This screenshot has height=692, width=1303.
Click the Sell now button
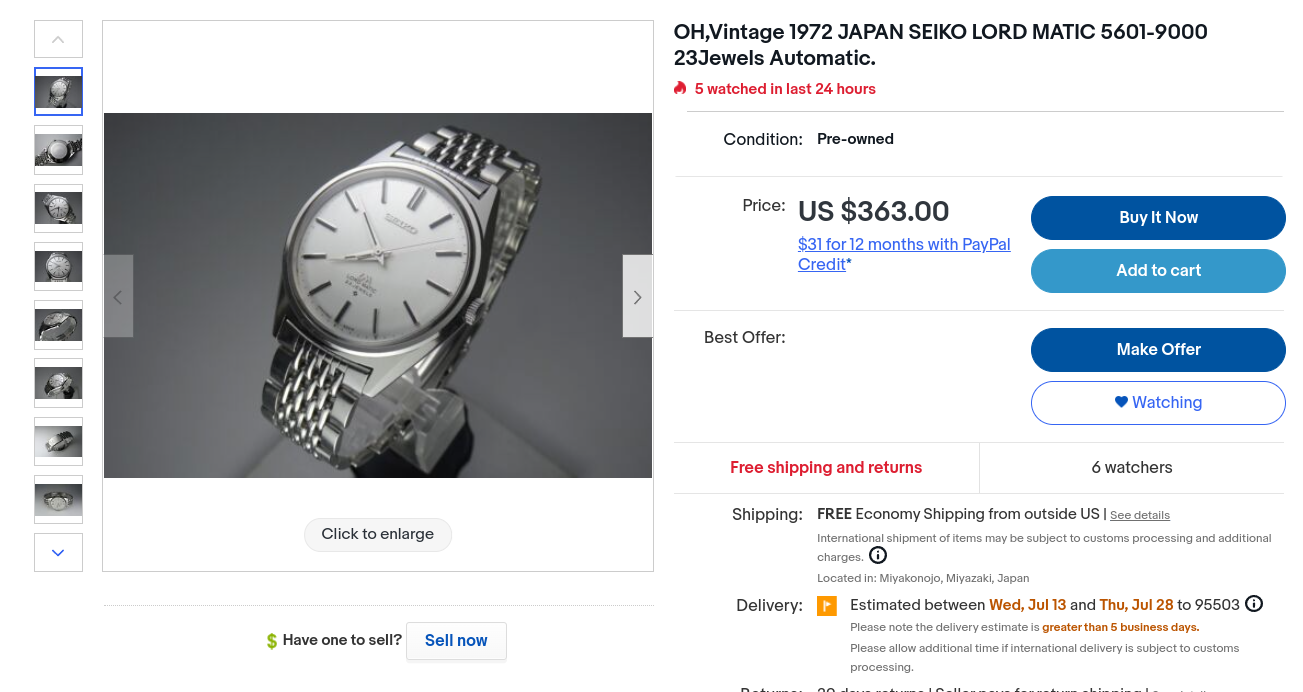click(x=456, y=641)
